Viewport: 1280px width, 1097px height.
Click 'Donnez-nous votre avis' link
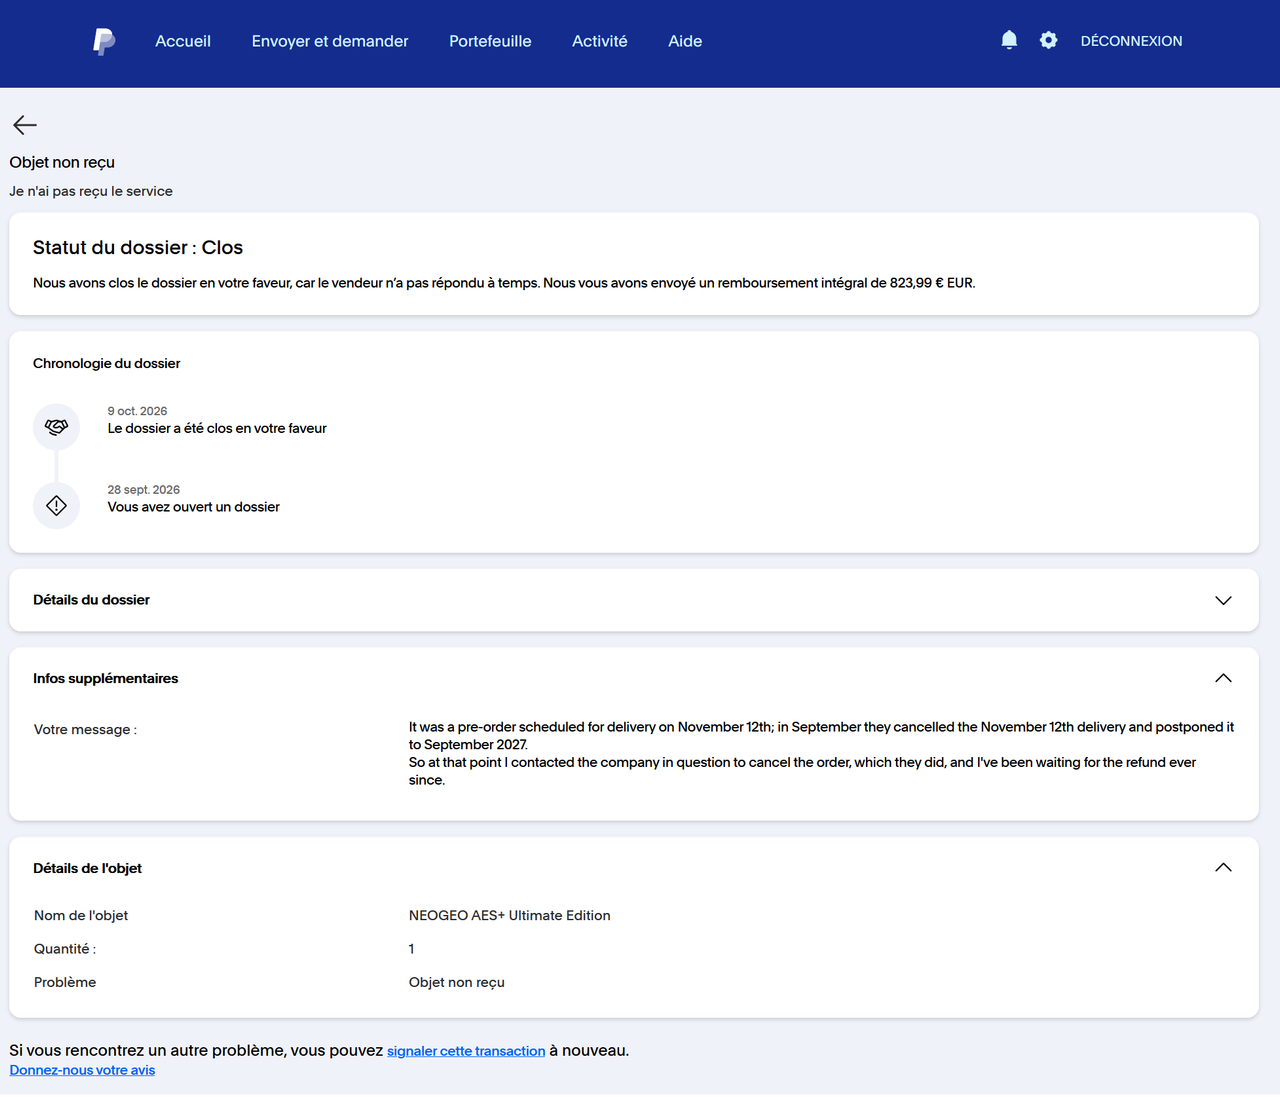[x=82, y=1070]
